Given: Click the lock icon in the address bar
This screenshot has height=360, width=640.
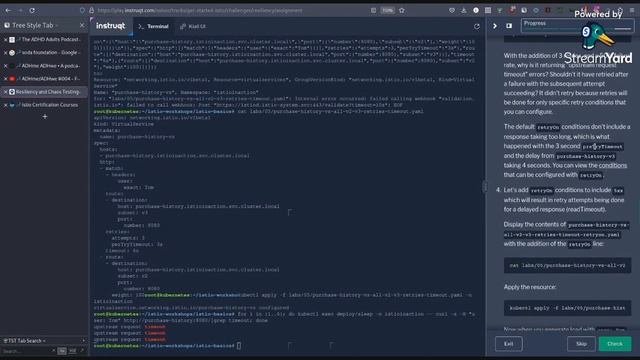Looking at the screenshot, I should [x=91, y=10].
